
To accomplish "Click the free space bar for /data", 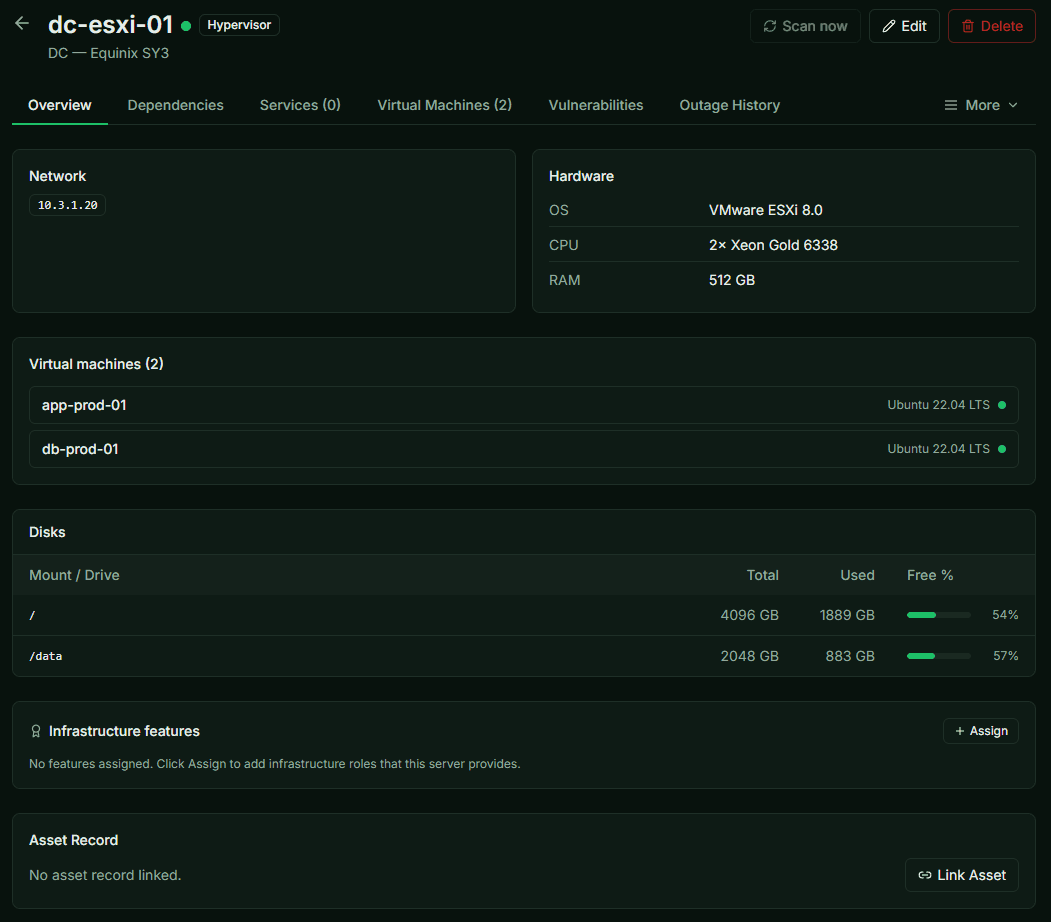I will pos(938,656).
